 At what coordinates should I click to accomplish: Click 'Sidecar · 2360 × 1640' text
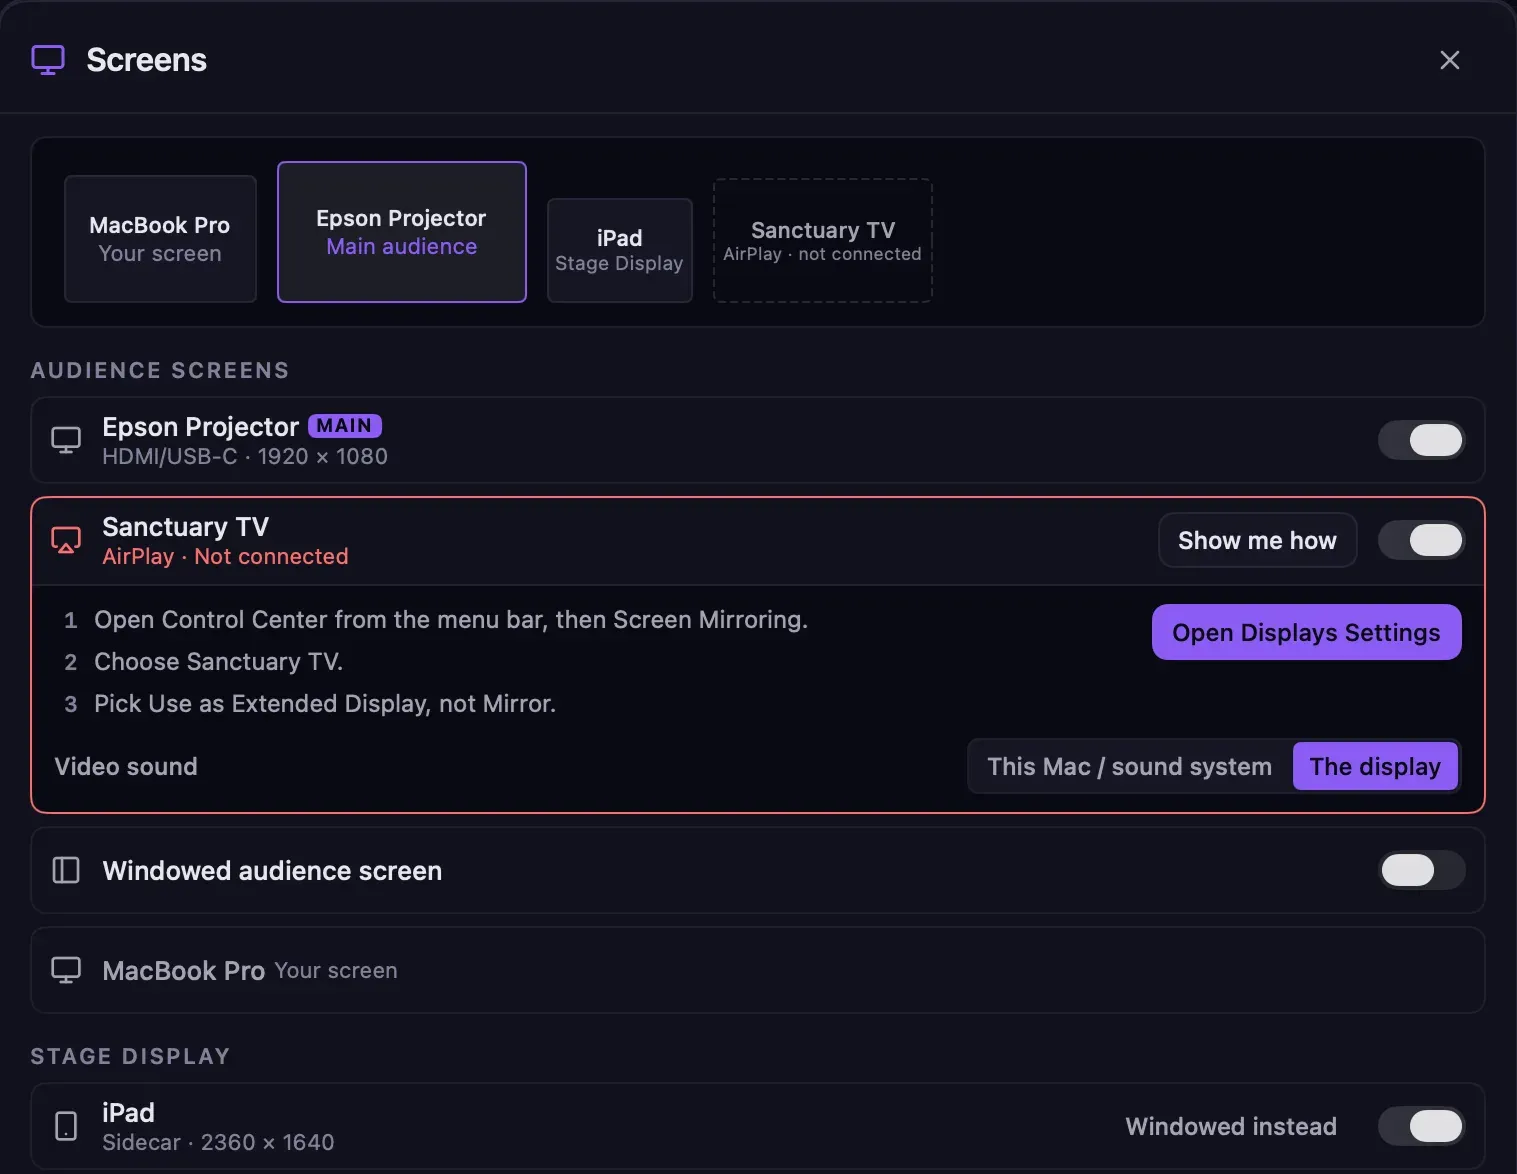218,1142
